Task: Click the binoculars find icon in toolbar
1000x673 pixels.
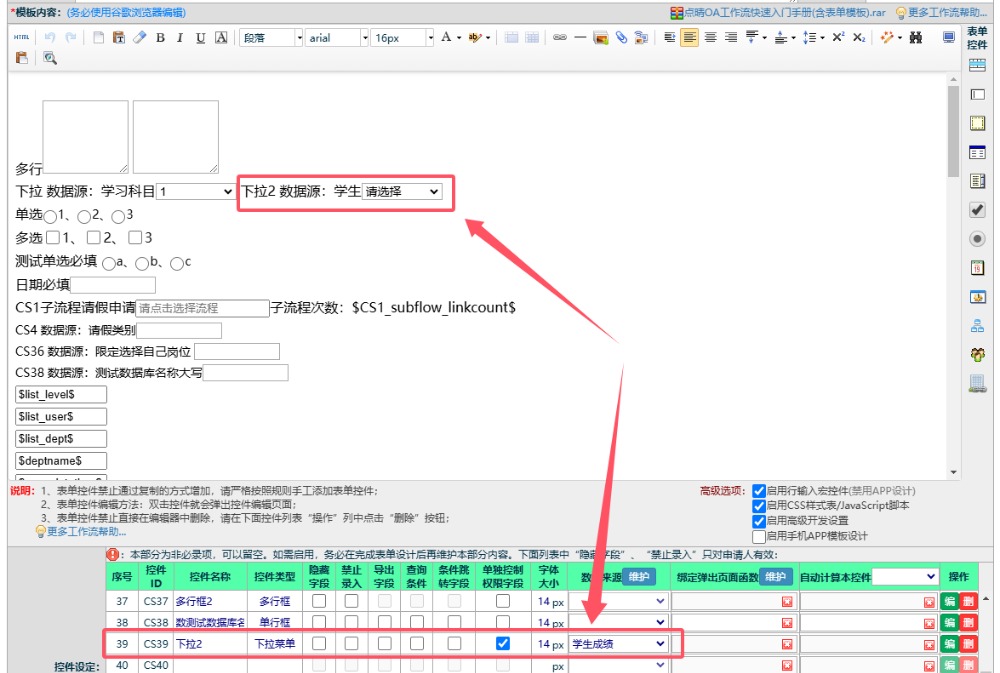Action: 914,38
